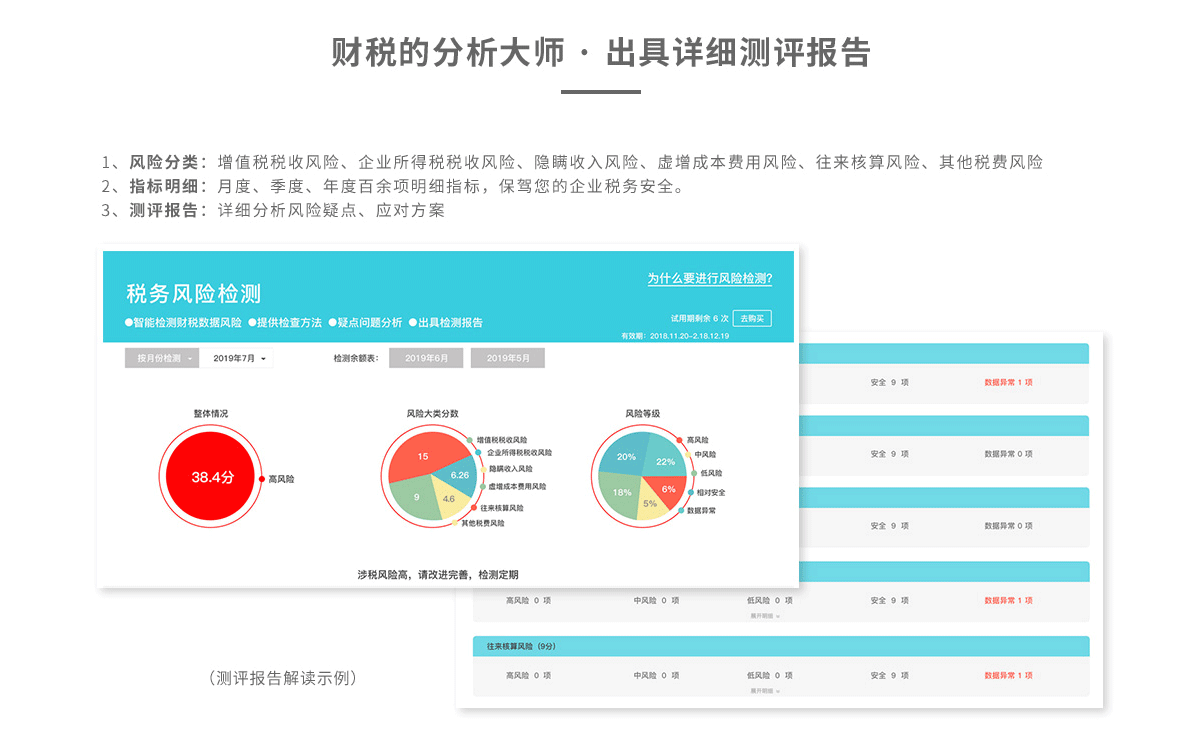Click the 往来核算风险 legend dot beside the pie chart
The image size is (1200, 756).
473,508
